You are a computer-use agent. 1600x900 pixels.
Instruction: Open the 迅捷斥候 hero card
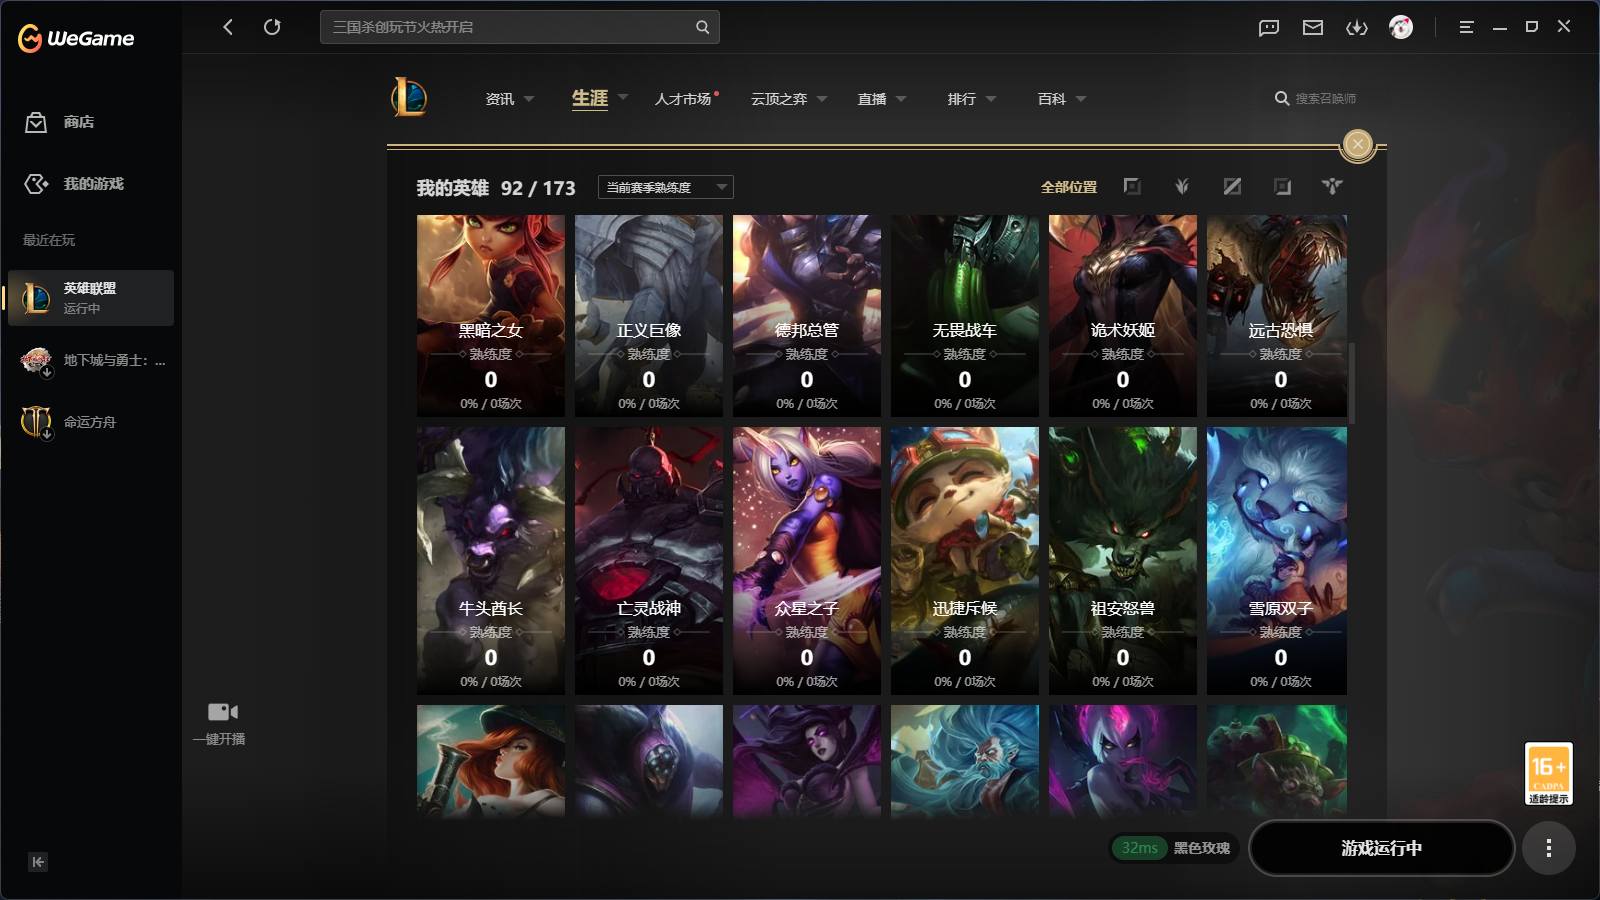pyautogui.click(x=965, y=561)
